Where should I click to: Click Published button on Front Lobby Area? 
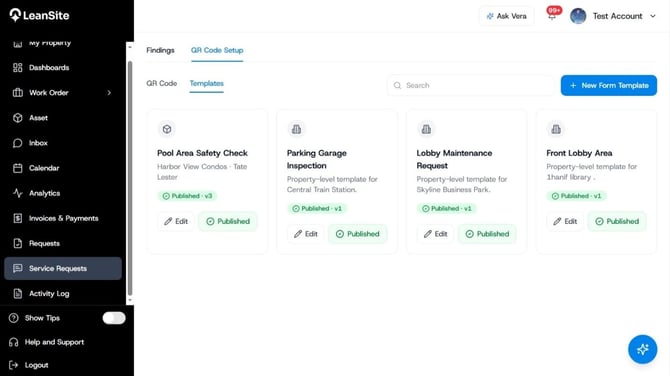pos(617,221)
